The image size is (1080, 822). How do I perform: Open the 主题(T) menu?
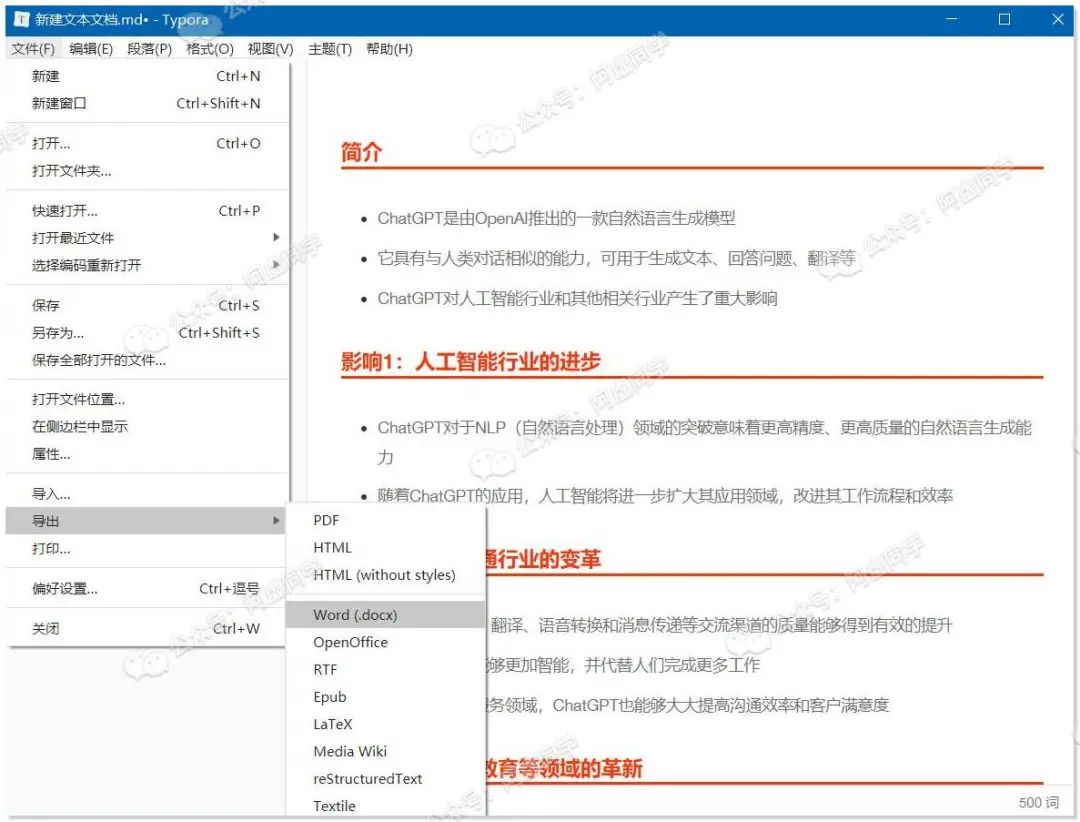point(330,49)
